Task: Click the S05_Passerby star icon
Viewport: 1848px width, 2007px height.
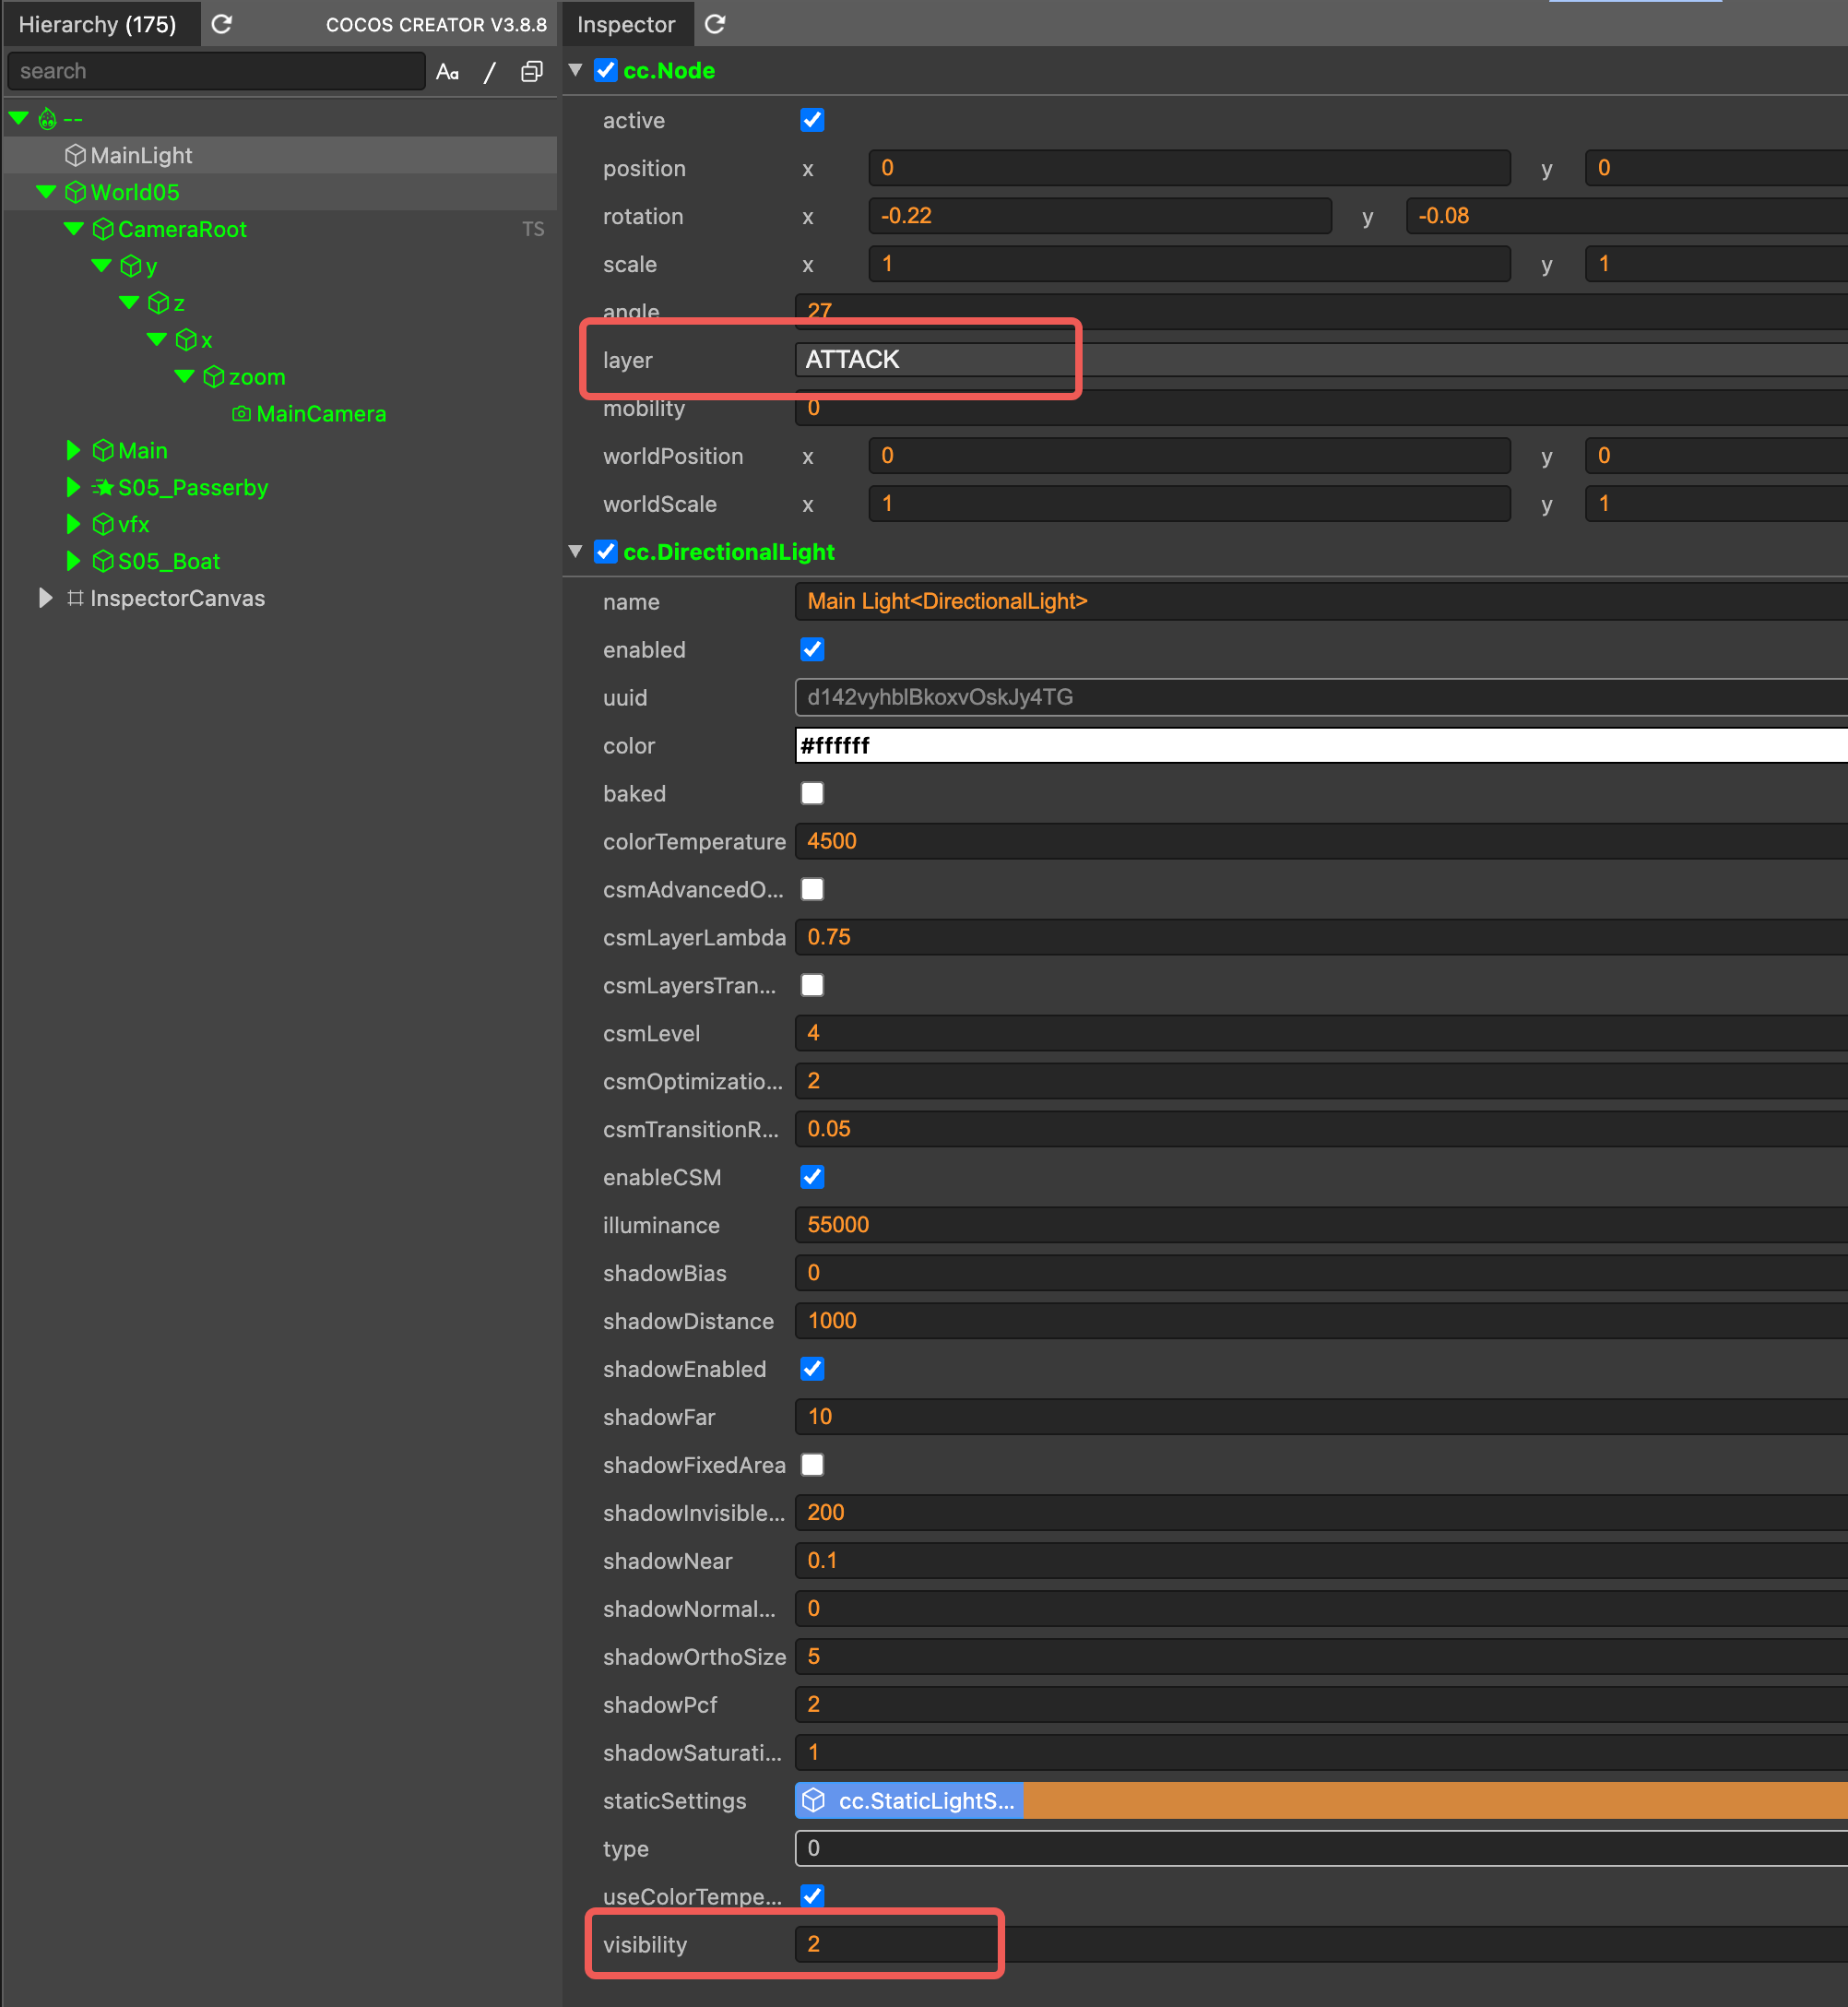Action: click(103, 488)
